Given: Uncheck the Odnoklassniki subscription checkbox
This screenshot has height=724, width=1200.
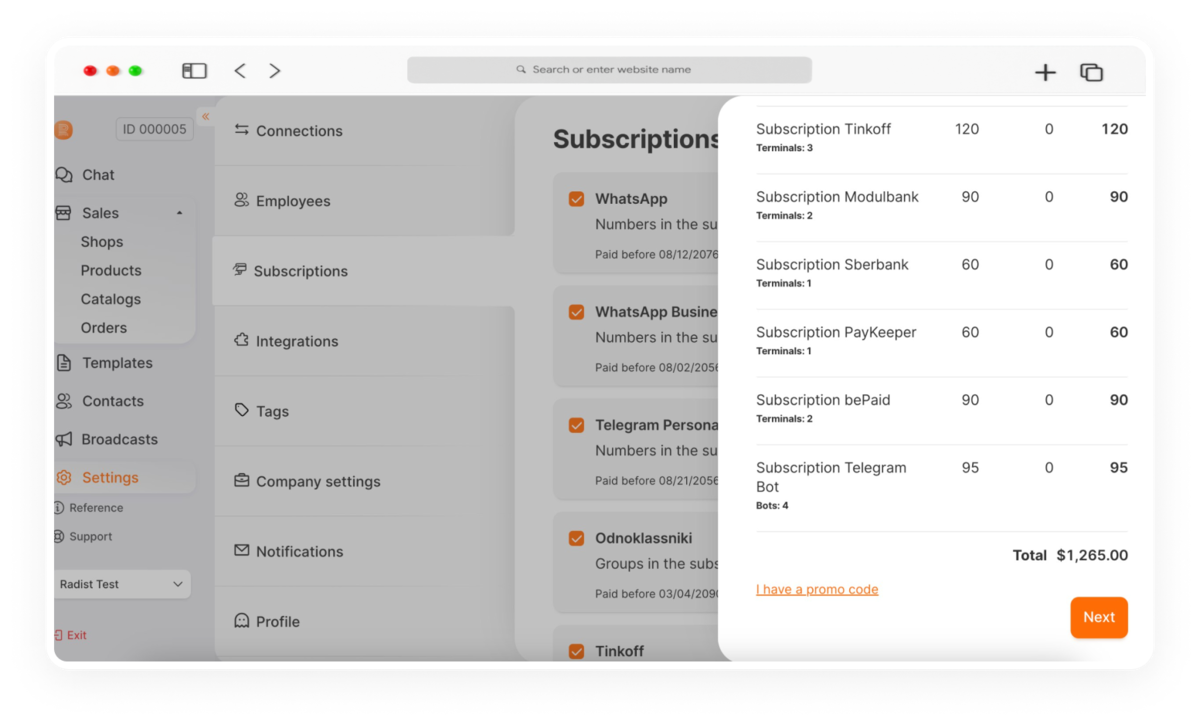Looking at the screenshot, I should (576, 538).
